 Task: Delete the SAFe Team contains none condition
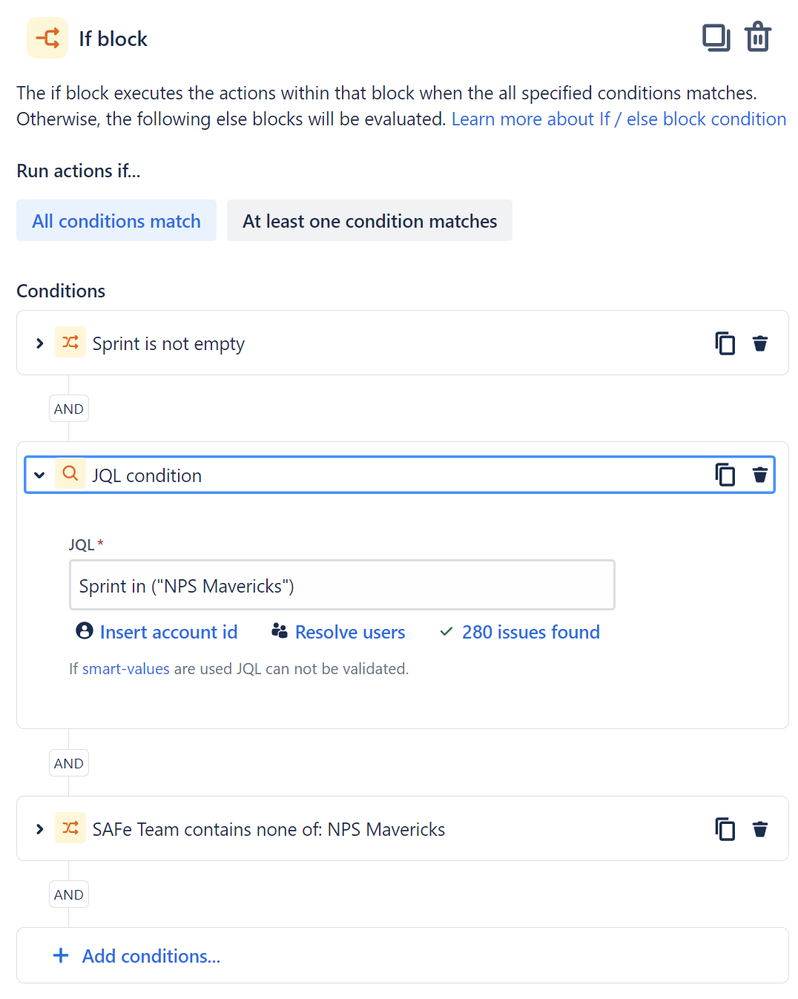click(760, 829)
